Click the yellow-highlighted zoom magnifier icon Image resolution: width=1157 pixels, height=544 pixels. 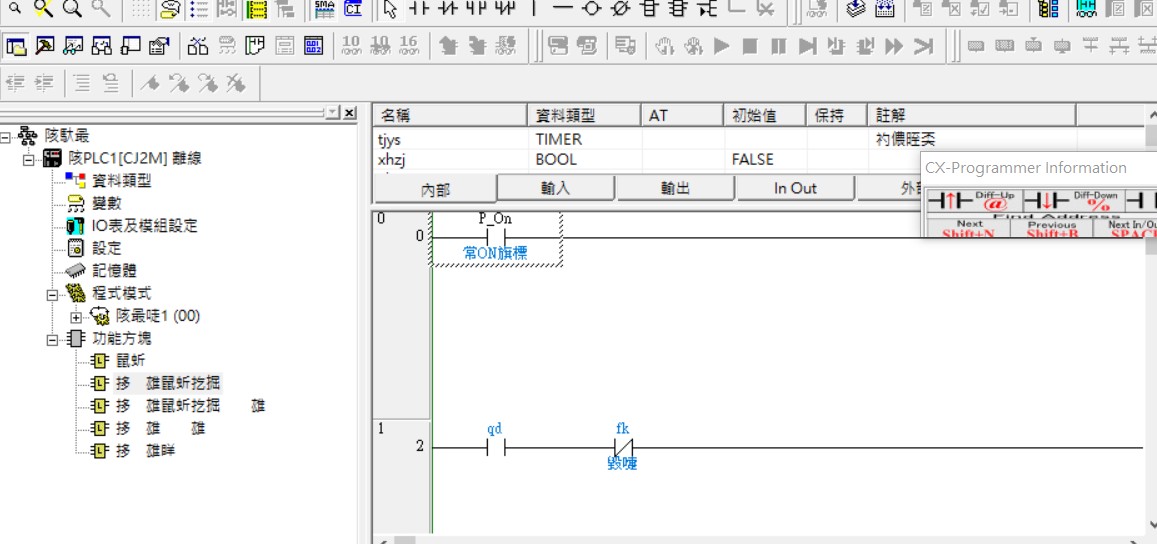[x=43, y=10]
